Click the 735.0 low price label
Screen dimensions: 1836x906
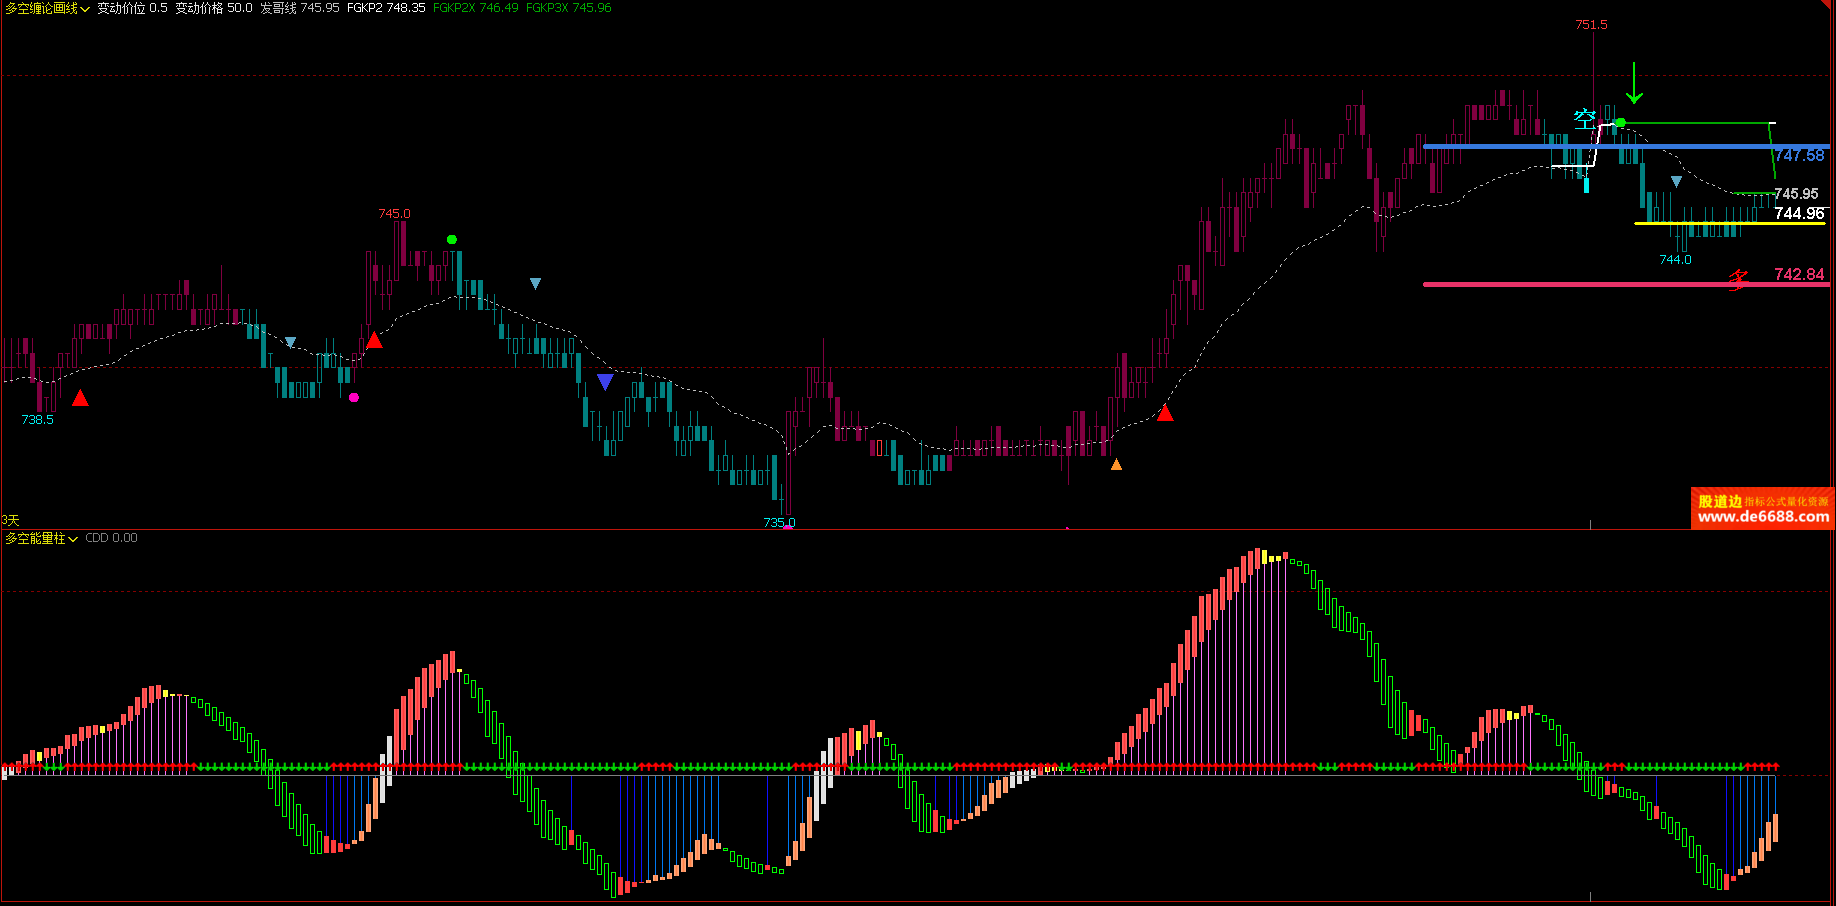tap(779, 522)
